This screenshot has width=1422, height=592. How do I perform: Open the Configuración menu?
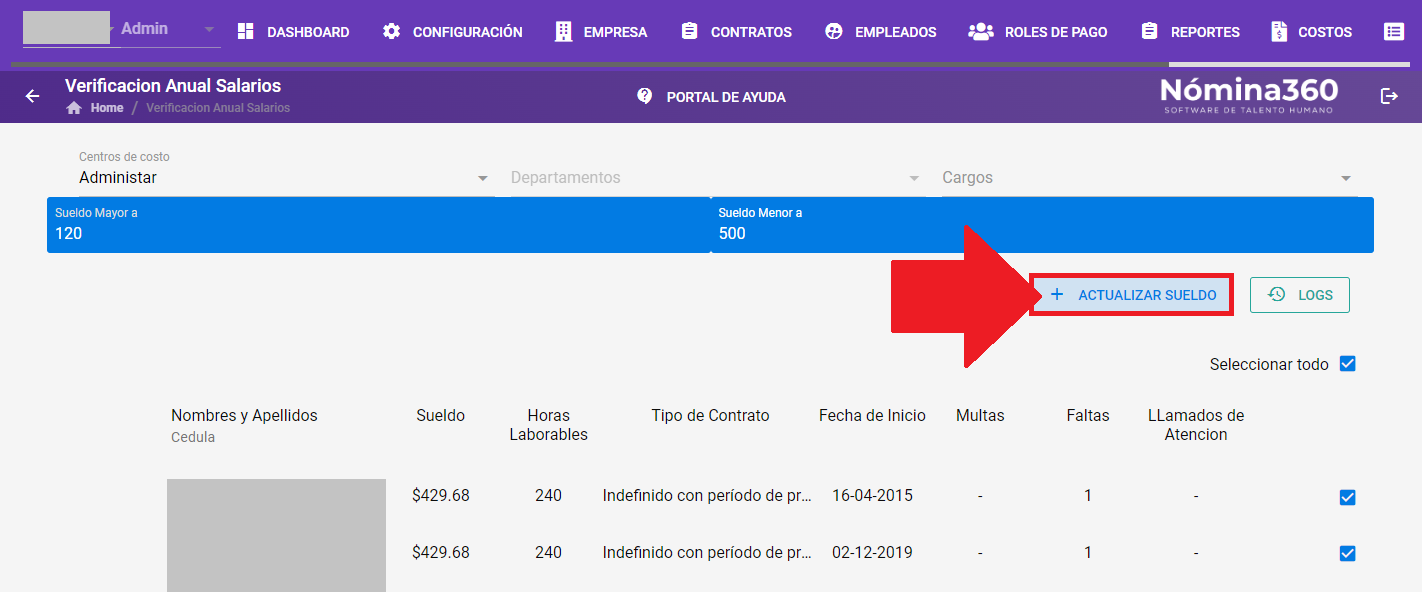click(x=453, y=32)
